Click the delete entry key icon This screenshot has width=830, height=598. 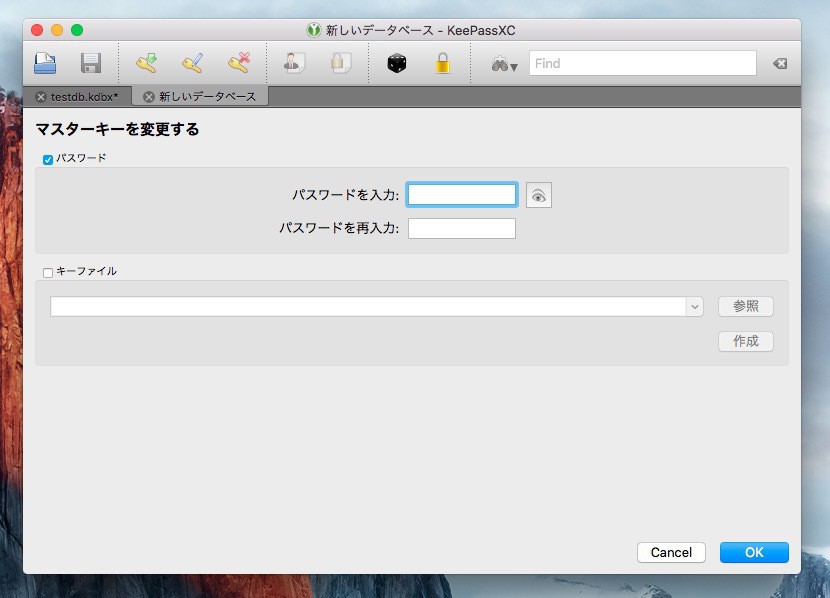tap(239, 63)
